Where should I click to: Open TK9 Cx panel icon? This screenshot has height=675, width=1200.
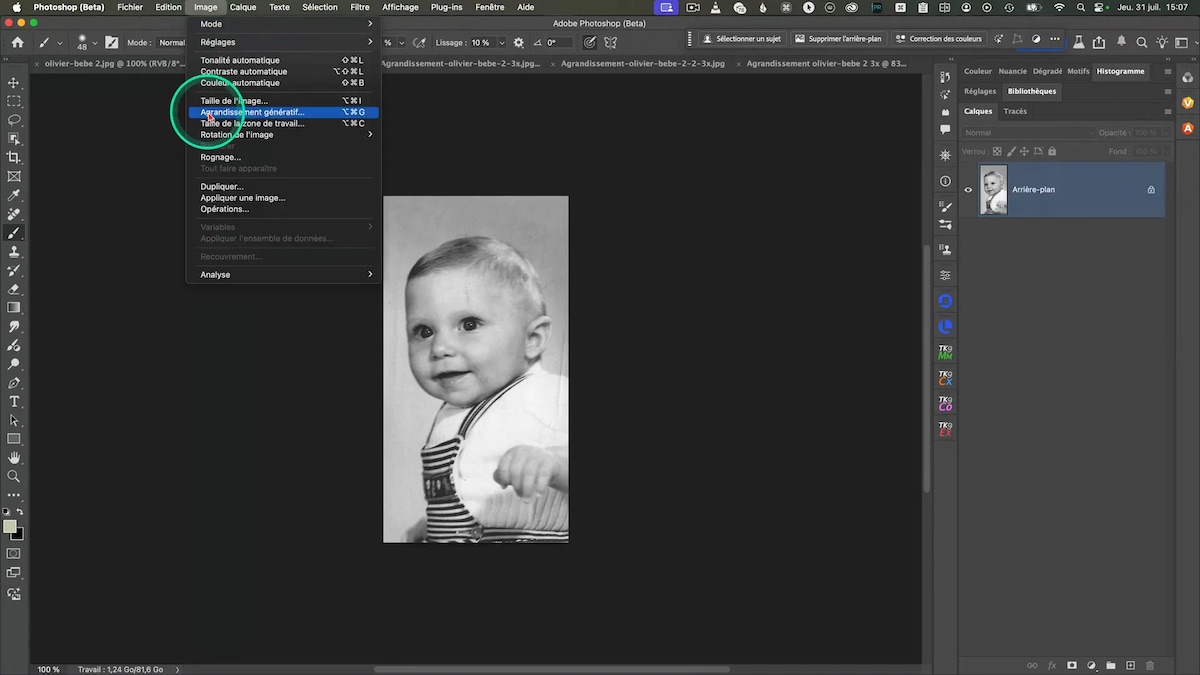pyautogui.click(x=945, y=378)
